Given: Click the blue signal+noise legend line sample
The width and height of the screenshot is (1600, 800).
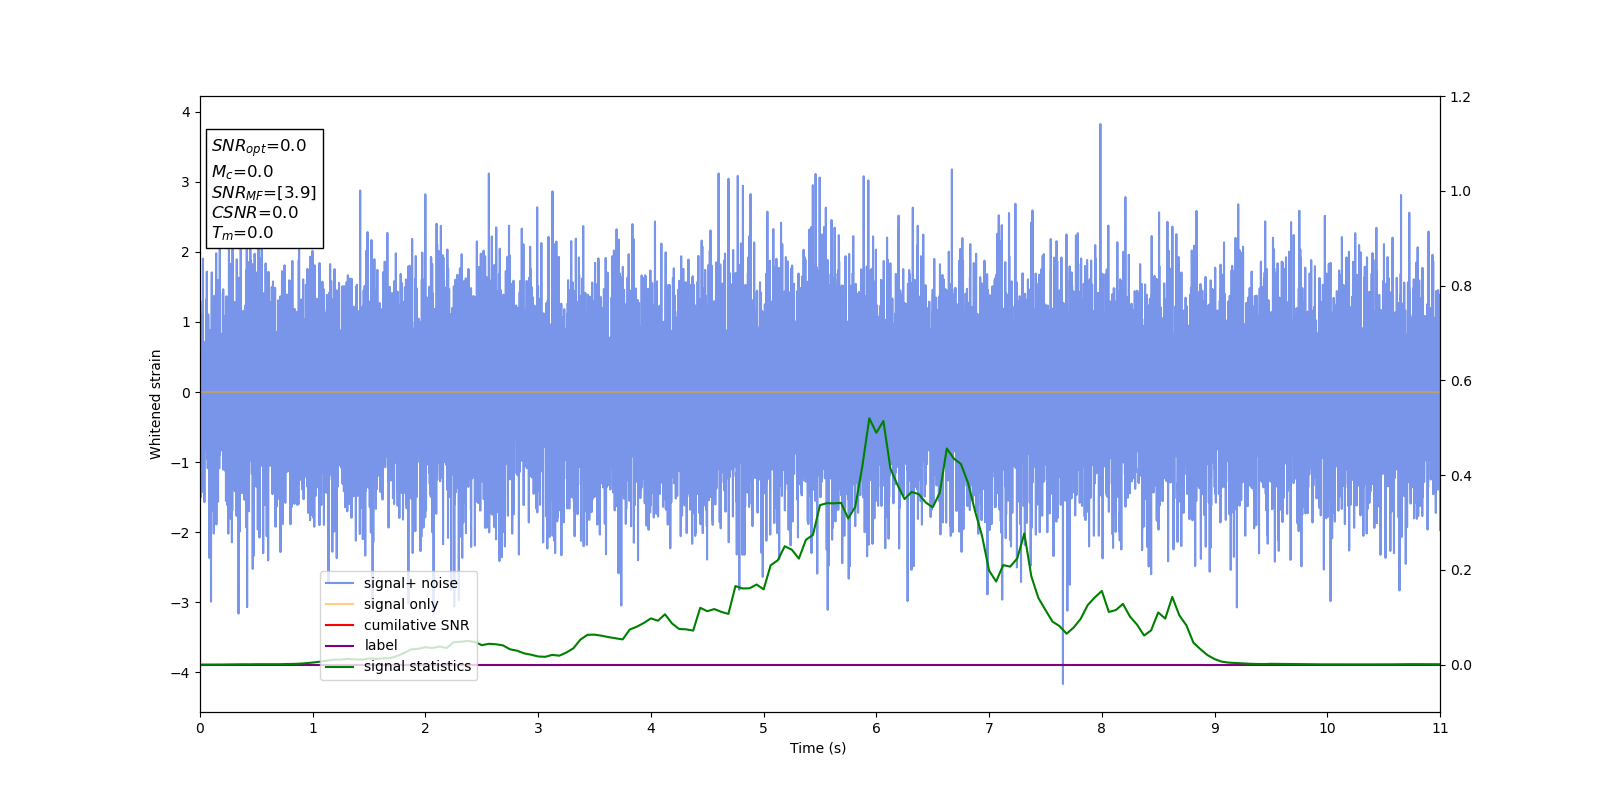Looking at the screenshot, I should 340,583.
